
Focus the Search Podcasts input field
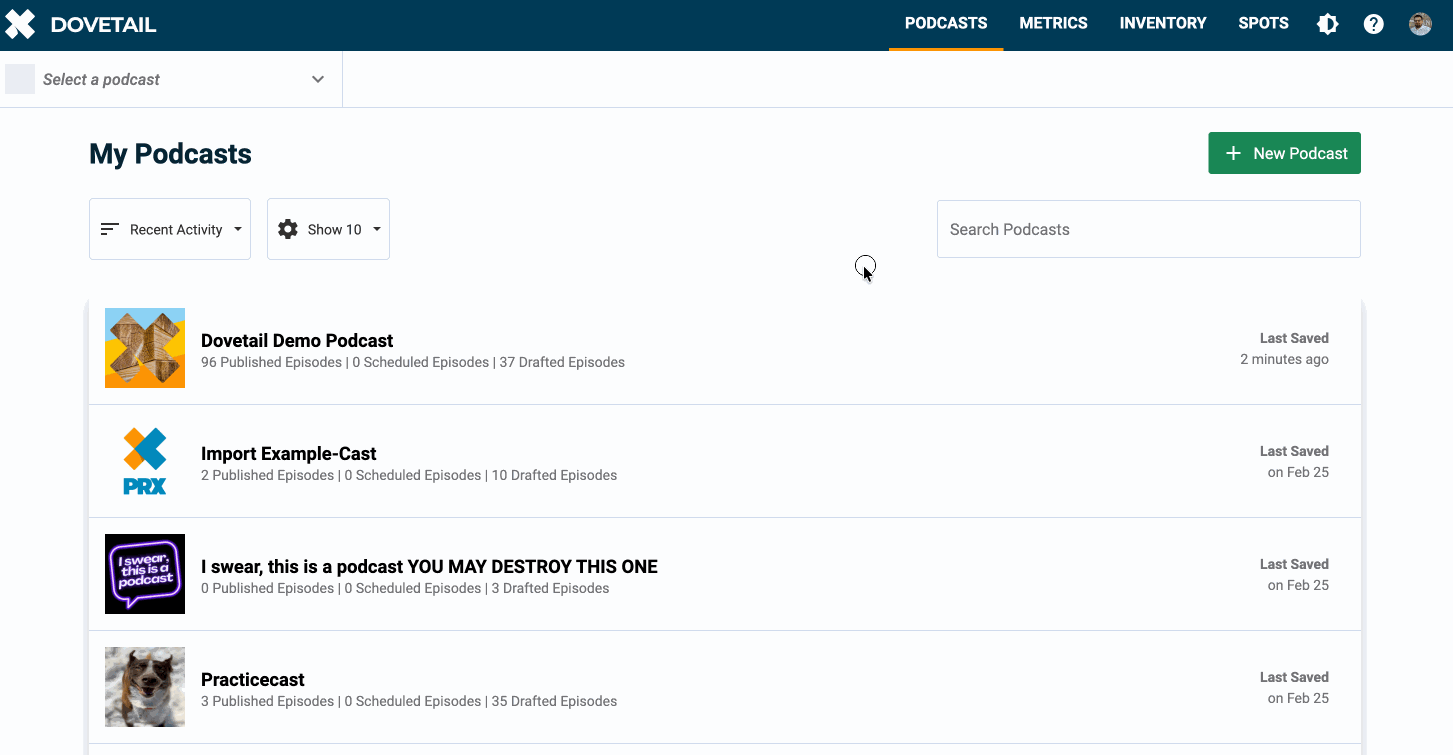click(x=1148, y=229)
